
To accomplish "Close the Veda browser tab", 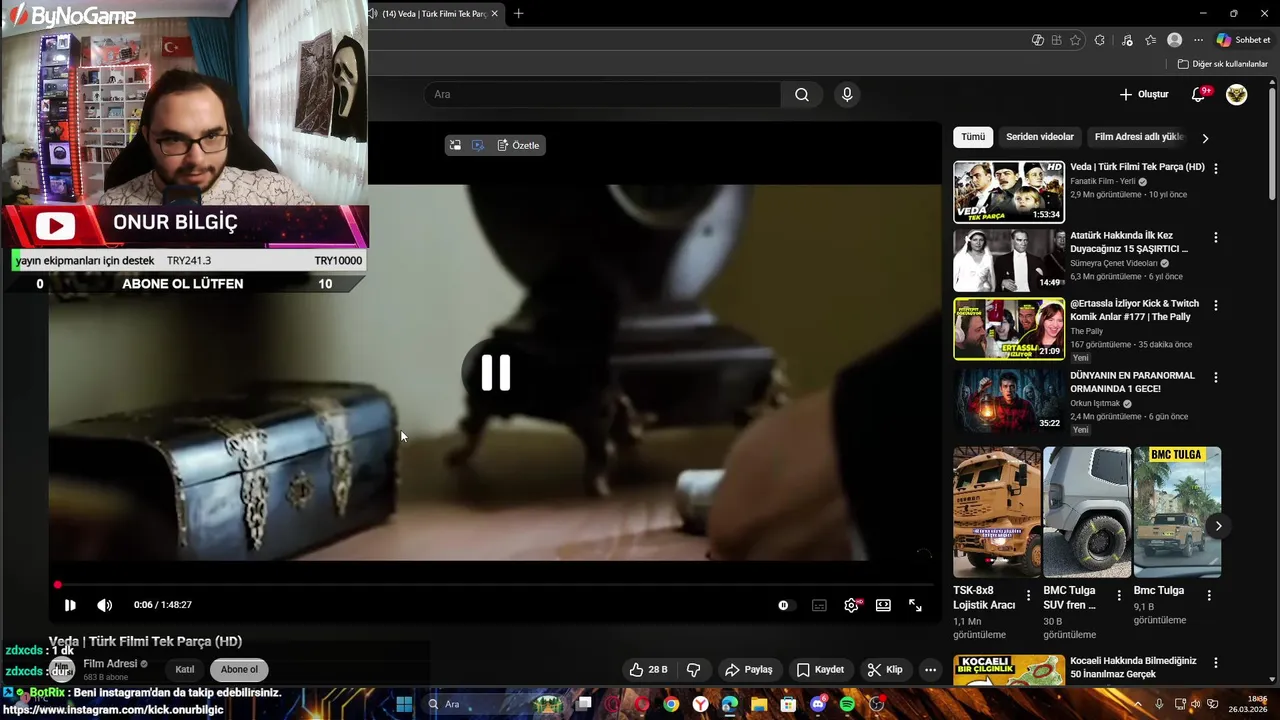I will [x=494, y=14].
